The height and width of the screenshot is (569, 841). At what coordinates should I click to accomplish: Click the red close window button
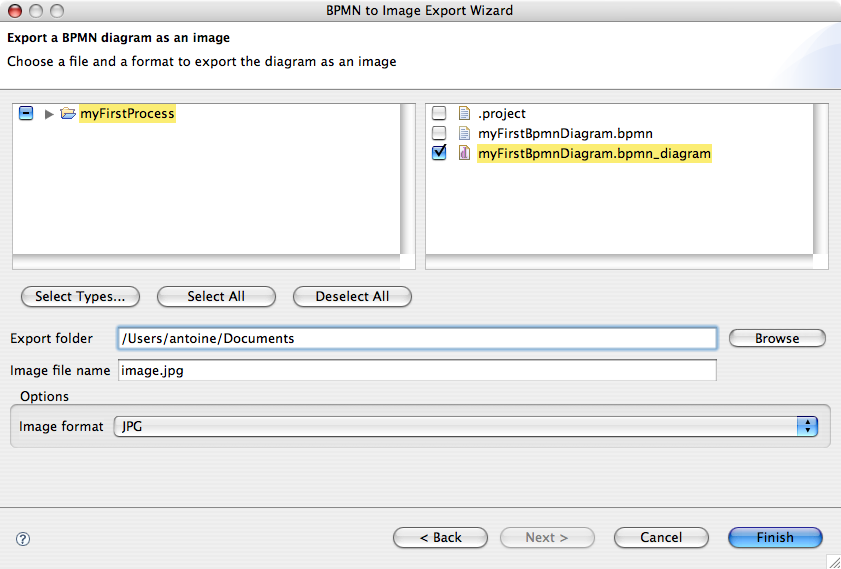click(x=15, y=11)
